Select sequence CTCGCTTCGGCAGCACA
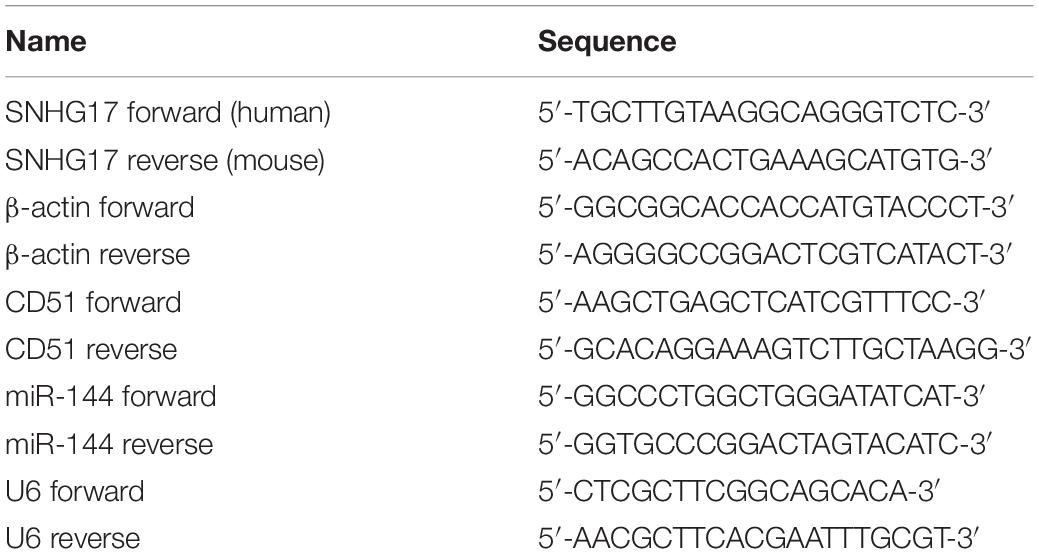The width and height of the screenshot is (1039, 554). 738,492
